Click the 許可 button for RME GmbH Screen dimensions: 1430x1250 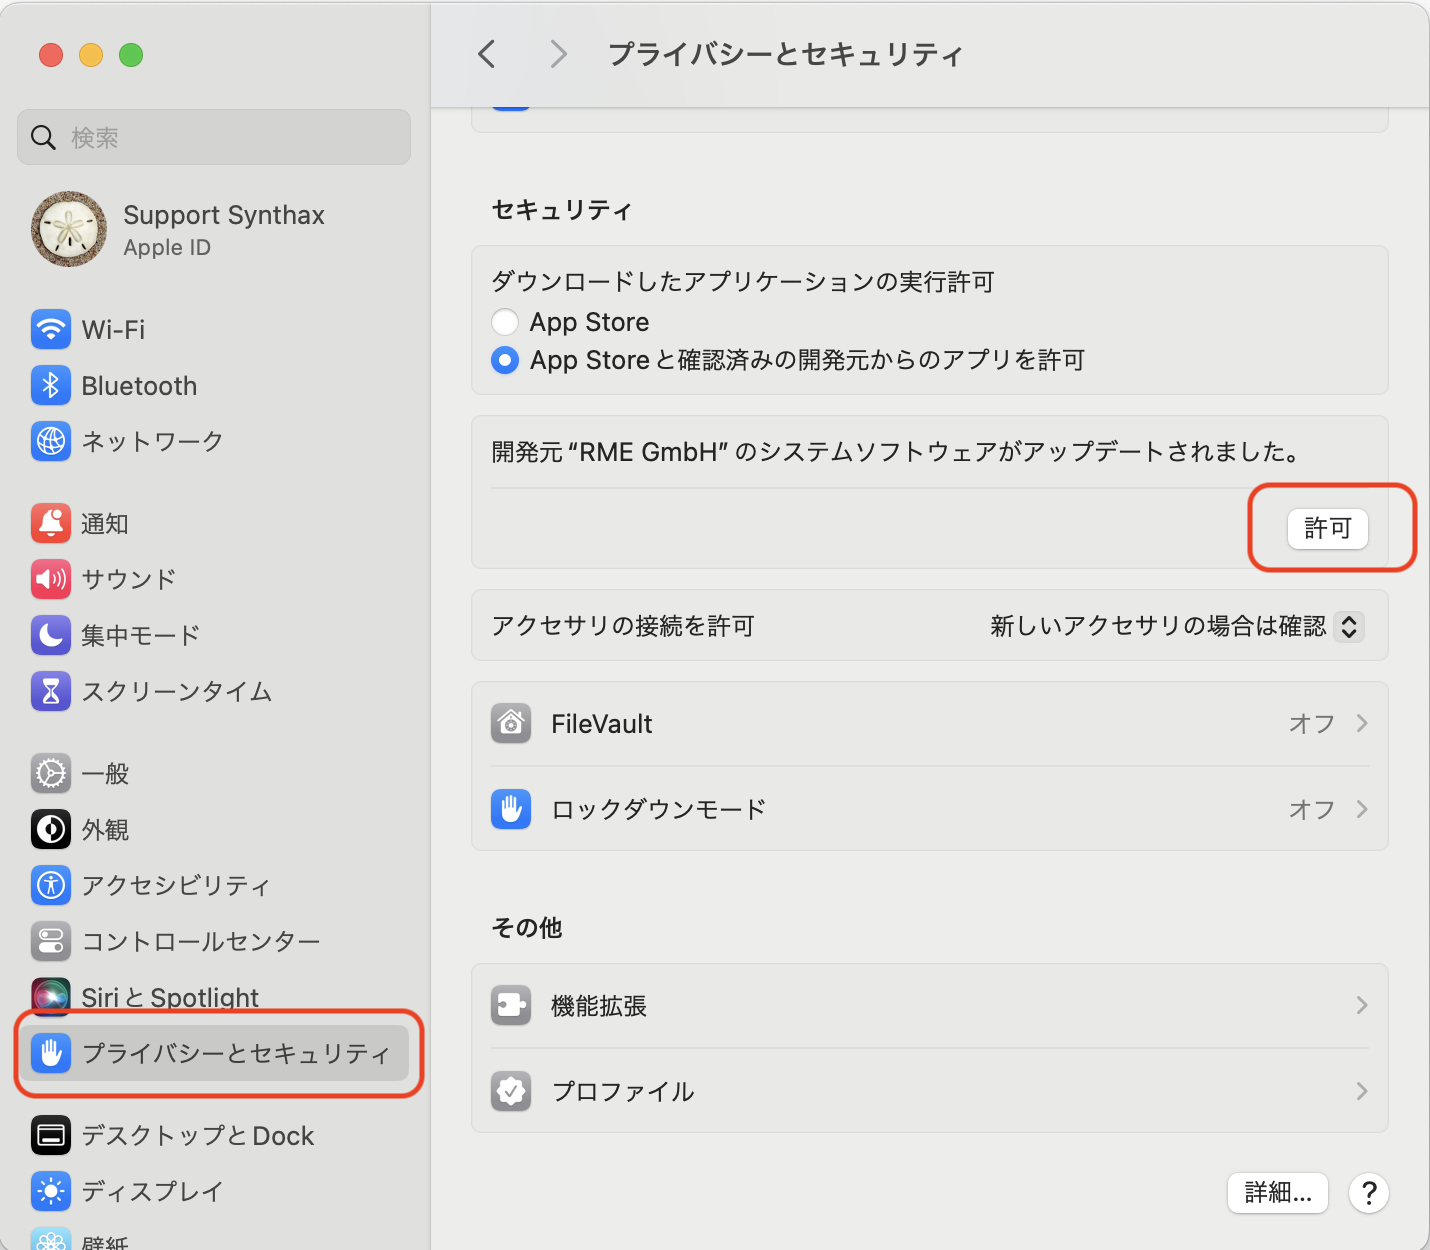(x=1327, y=529)
